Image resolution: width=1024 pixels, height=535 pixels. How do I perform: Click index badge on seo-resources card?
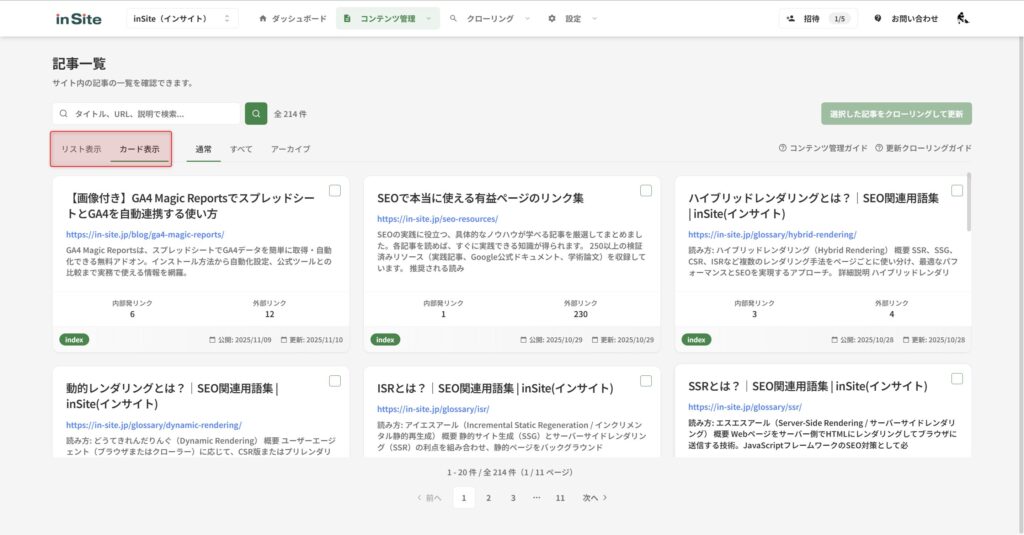point(385,340)
